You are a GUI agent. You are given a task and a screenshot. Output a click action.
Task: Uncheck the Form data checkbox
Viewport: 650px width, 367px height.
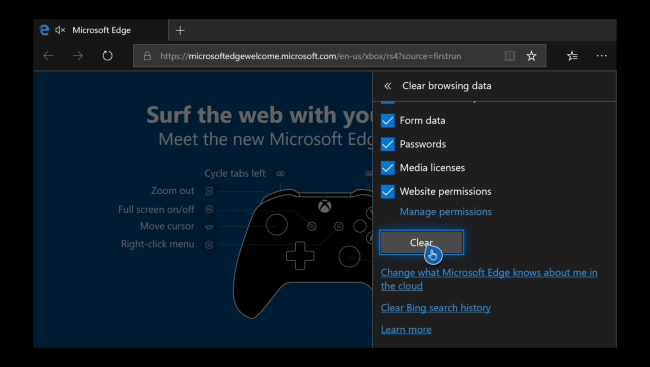pos(388,121)
